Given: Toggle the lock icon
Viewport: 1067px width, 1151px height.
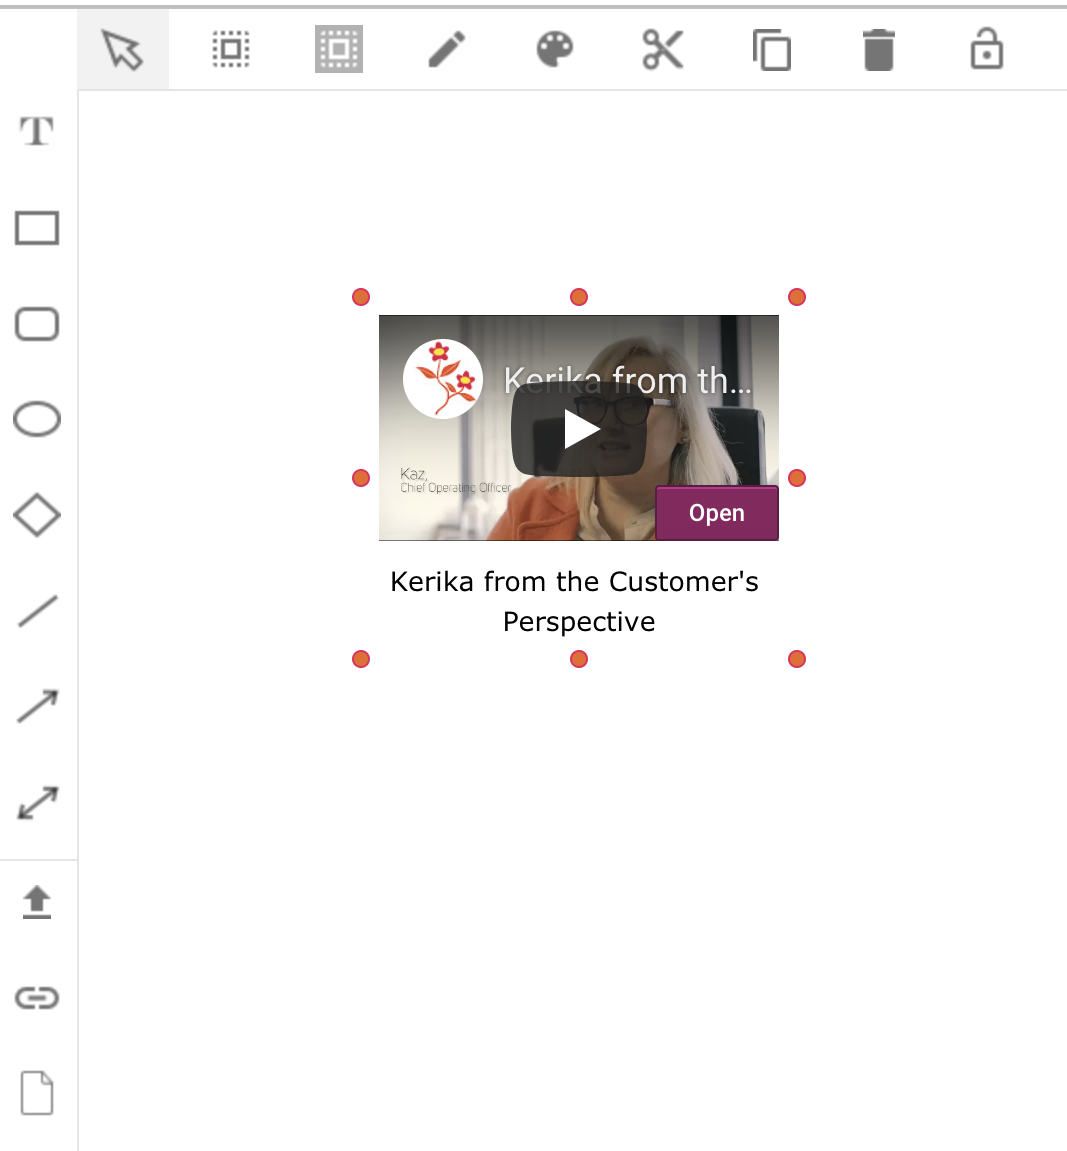Looking at the screenshot, I should (x=987, y=49).
